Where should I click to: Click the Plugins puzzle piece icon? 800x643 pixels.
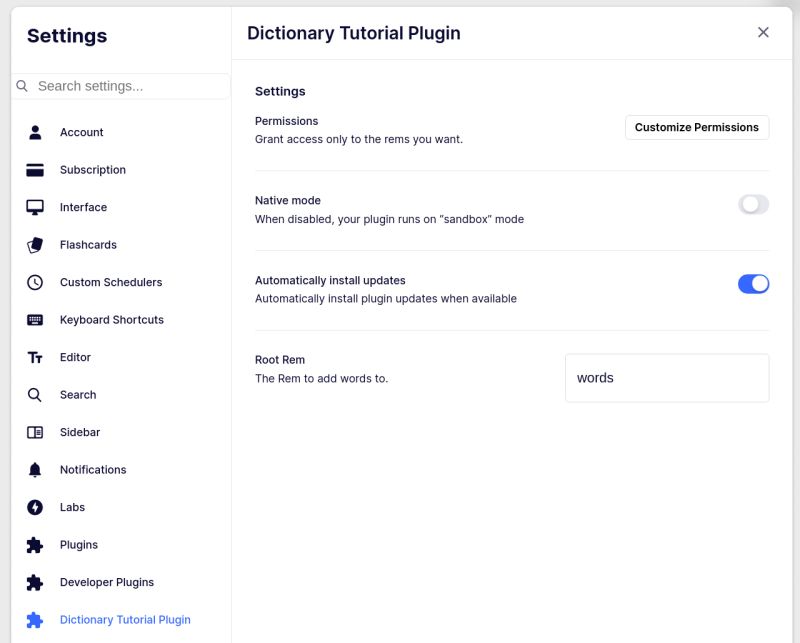[36, 545]
